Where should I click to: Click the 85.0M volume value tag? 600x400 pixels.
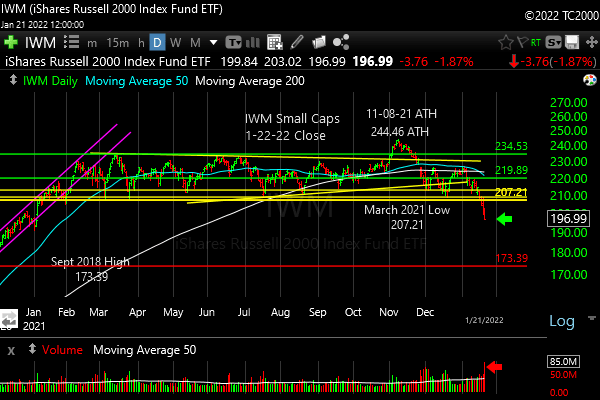(563, 361)
